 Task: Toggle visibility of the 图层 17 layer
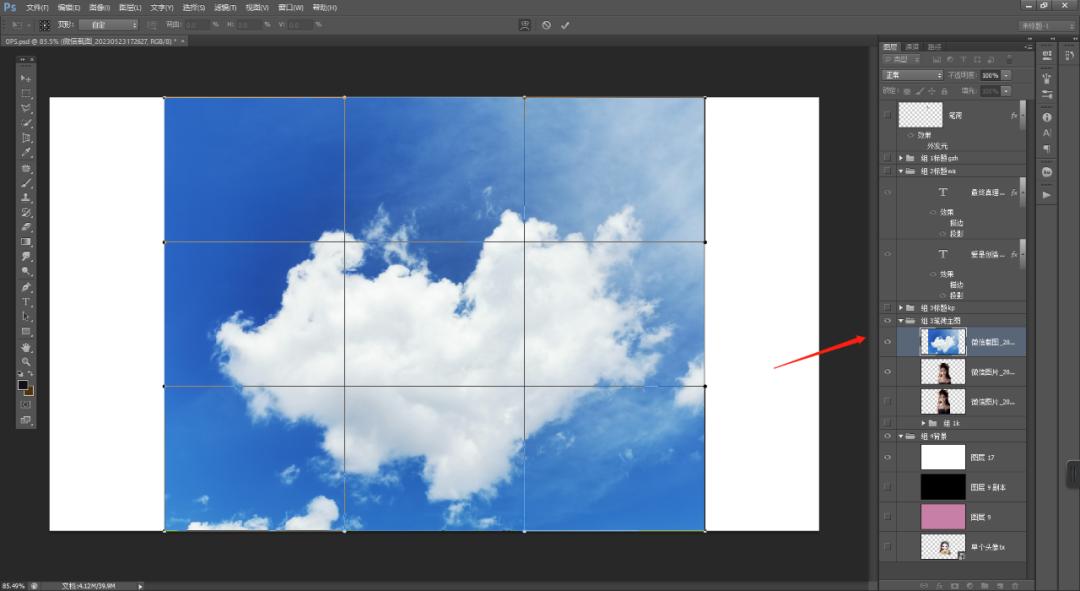pos(887,457)
